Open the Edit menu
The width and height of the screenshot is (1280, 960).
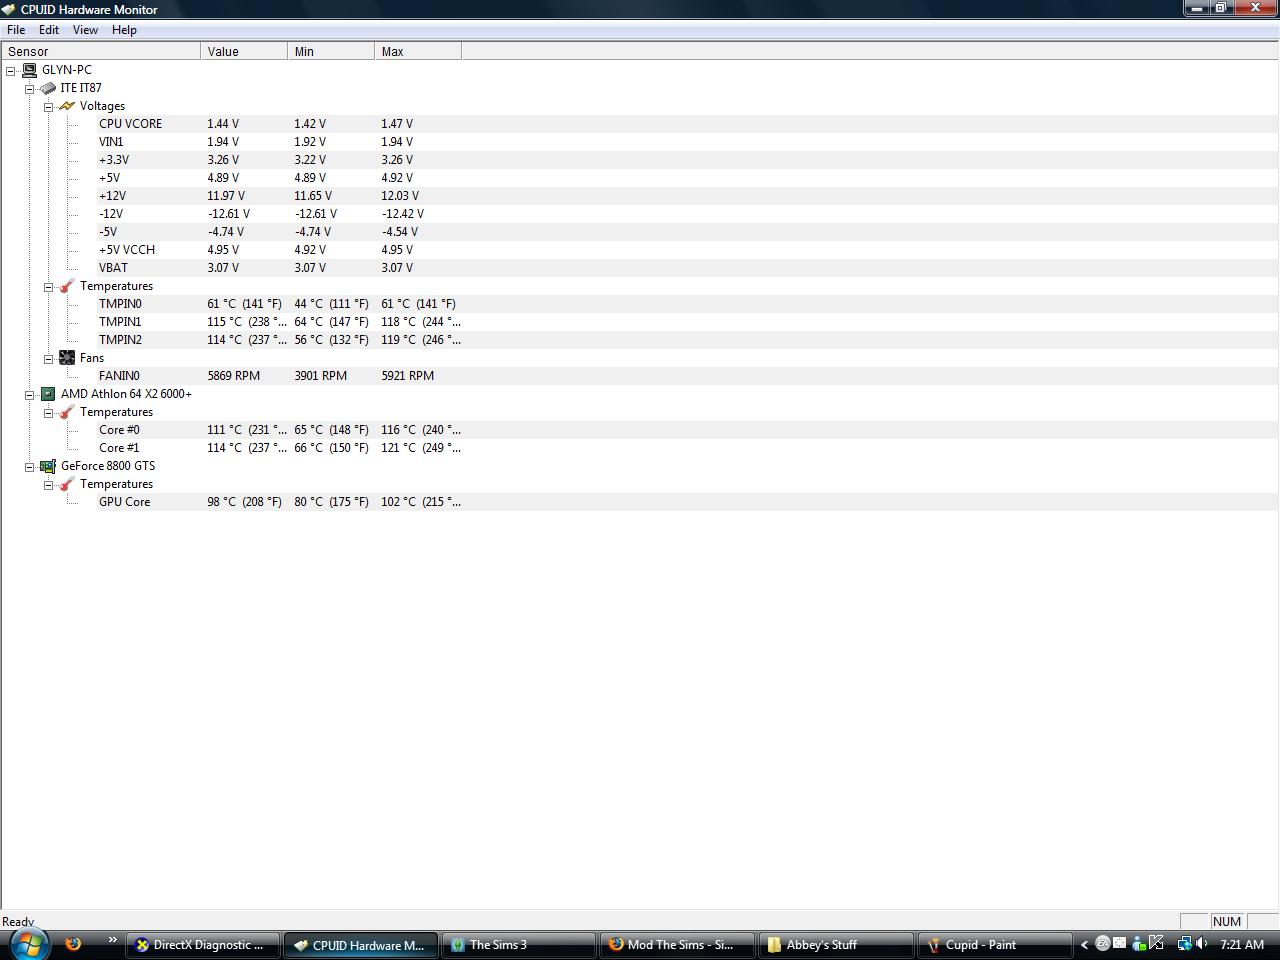tap(49, 30)
